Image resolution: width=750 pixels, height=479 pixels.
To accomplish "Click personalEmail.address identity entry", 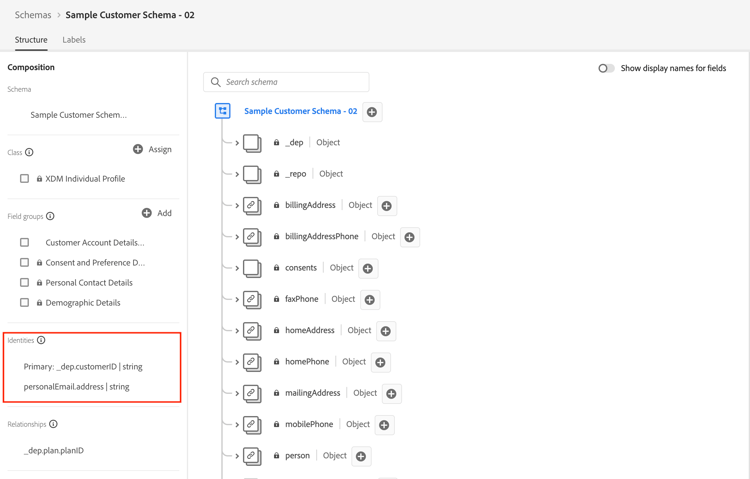I will pyautogui.click(x=77, y=387).
